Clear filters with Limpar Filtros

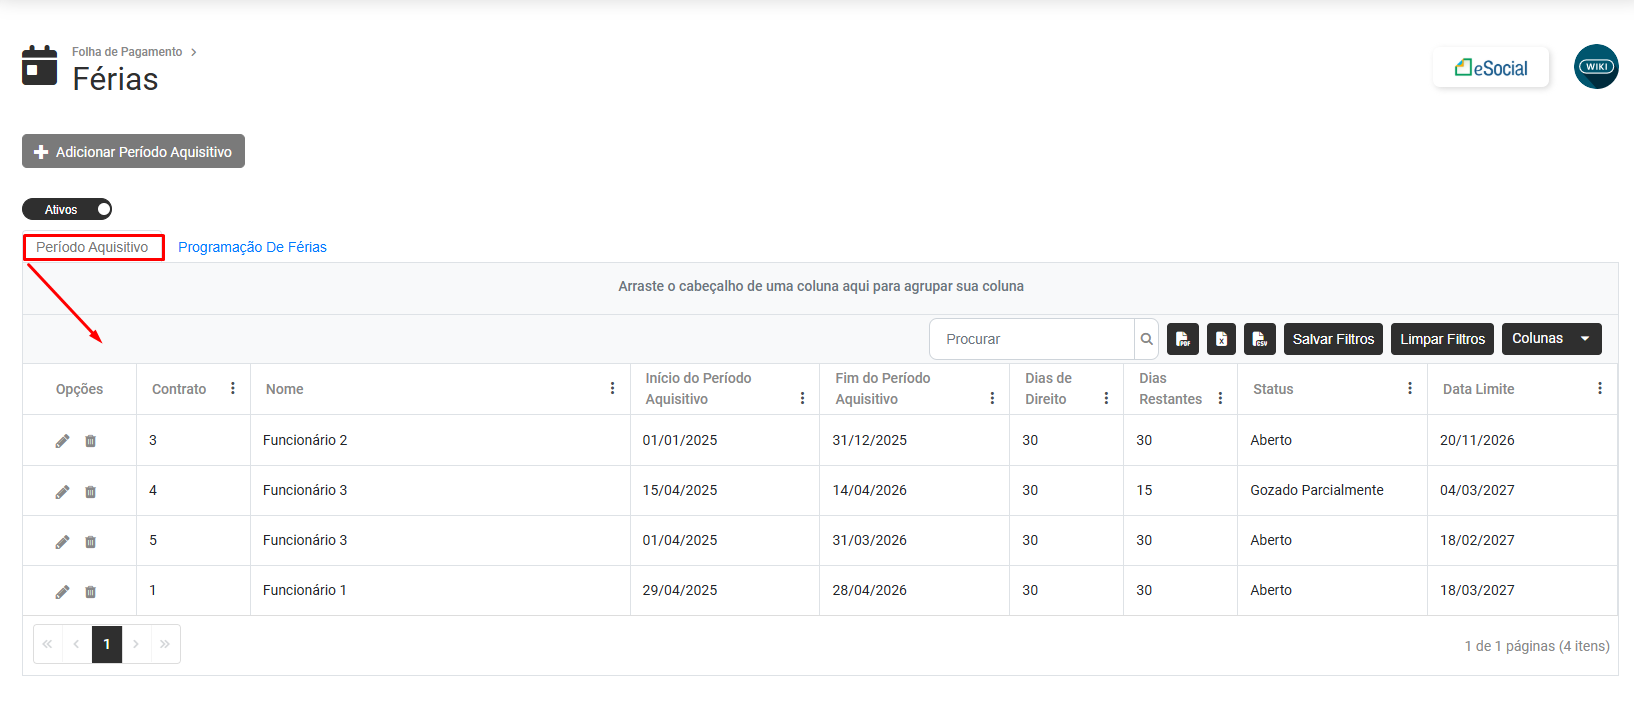[x=1442, y=339]
